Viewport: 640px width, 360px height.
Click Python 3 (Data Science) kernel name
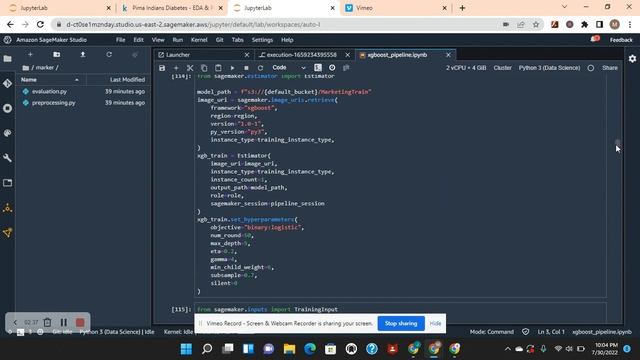[x=549, y=68]
